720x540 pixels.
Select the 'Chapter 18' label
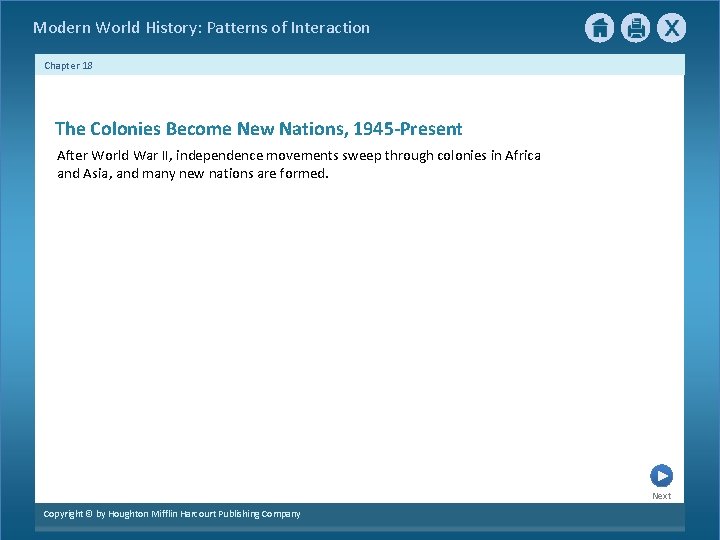68,66
